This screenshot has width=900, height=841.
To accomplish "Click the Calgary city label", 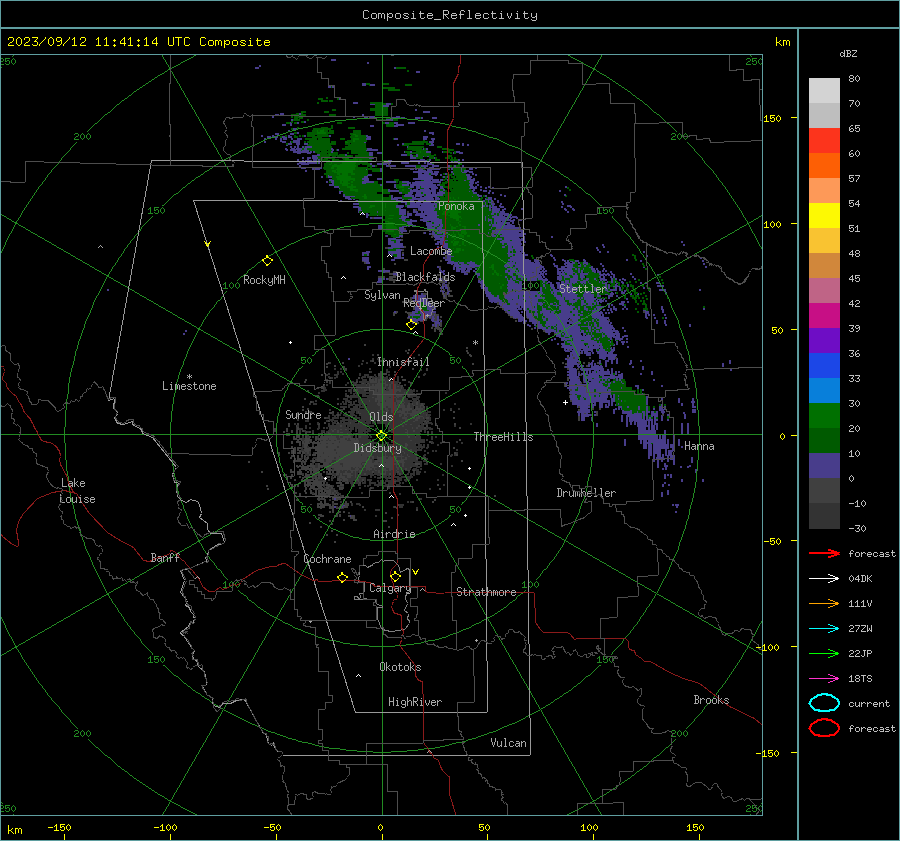I will (x=390, y=588).
